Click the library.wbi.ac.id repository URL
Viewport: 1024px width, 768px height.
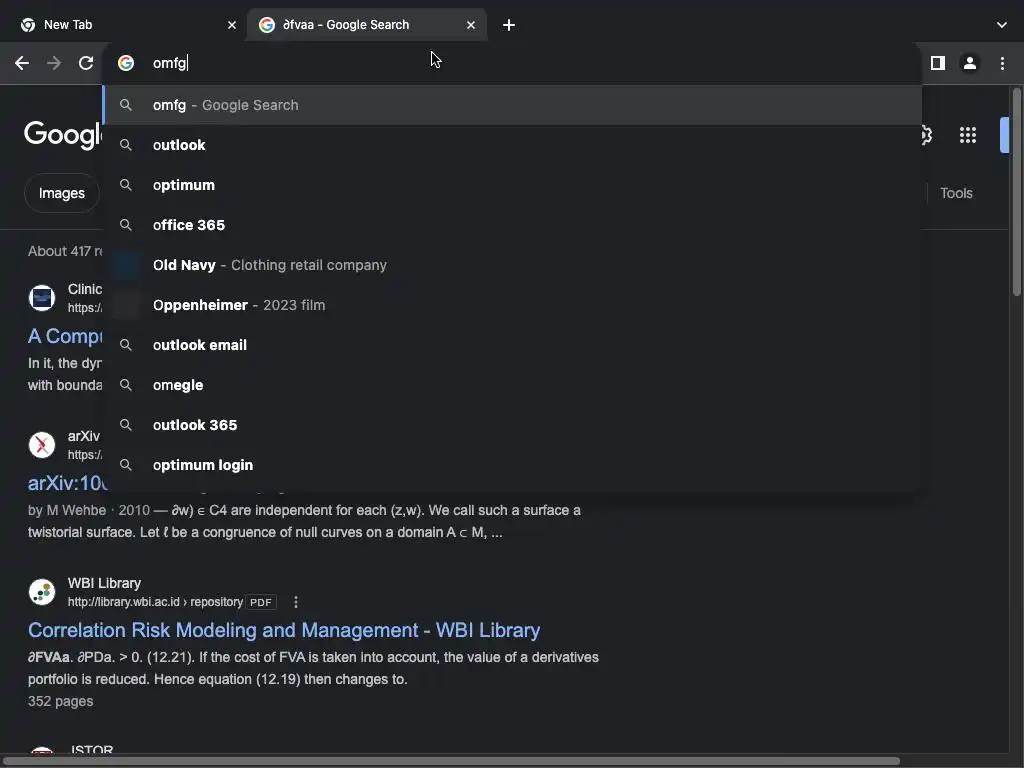(x=155, y=602)
